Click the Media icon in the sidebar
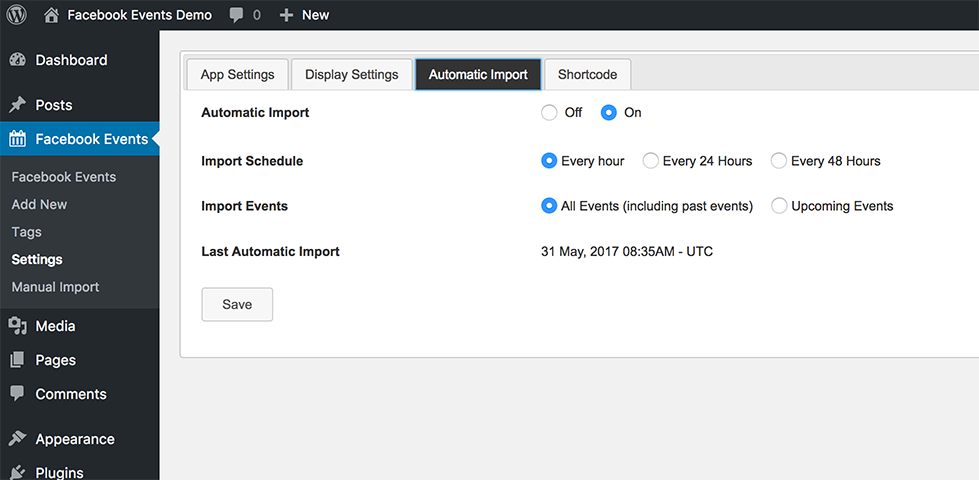Viewport: 979px width, 480px height. click(x=18, y=326)
